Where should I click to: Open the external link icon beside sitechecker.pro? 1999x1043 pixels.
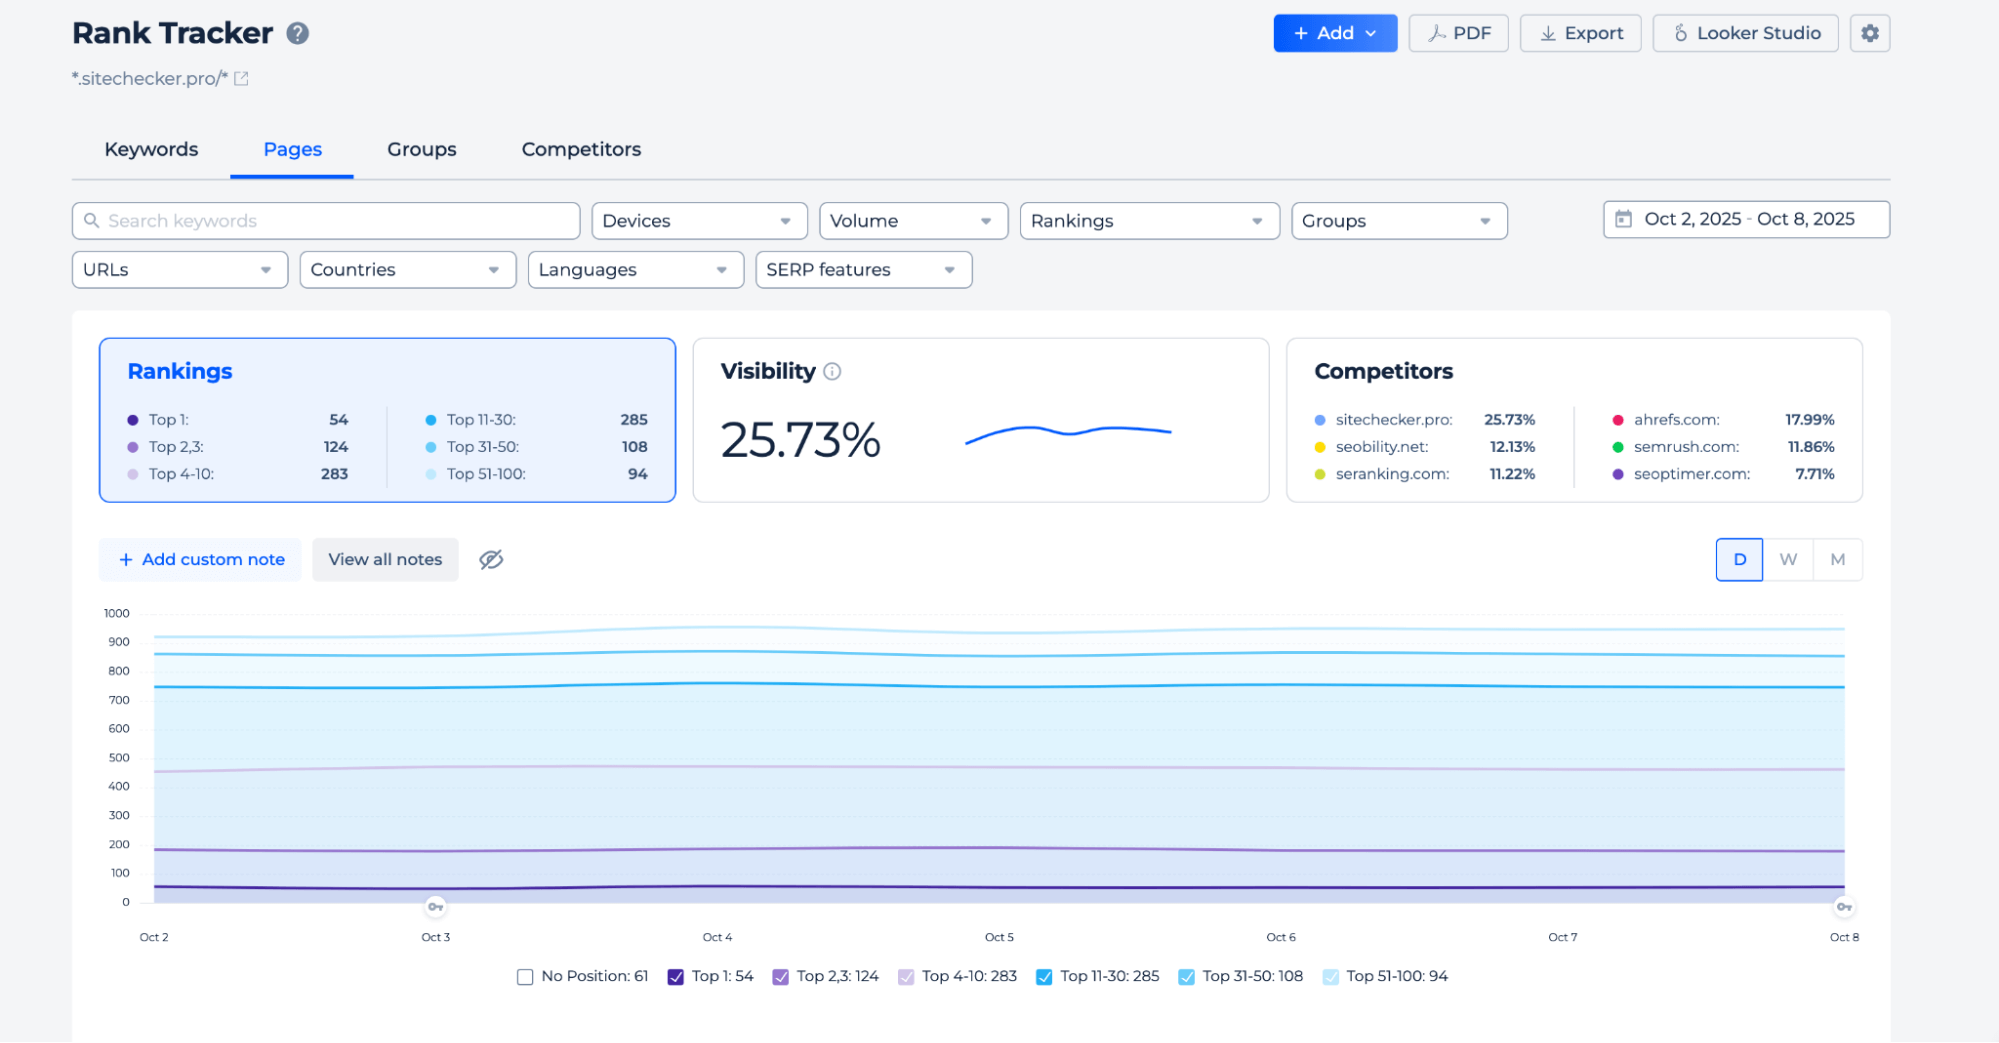click(x=241, y=79)
